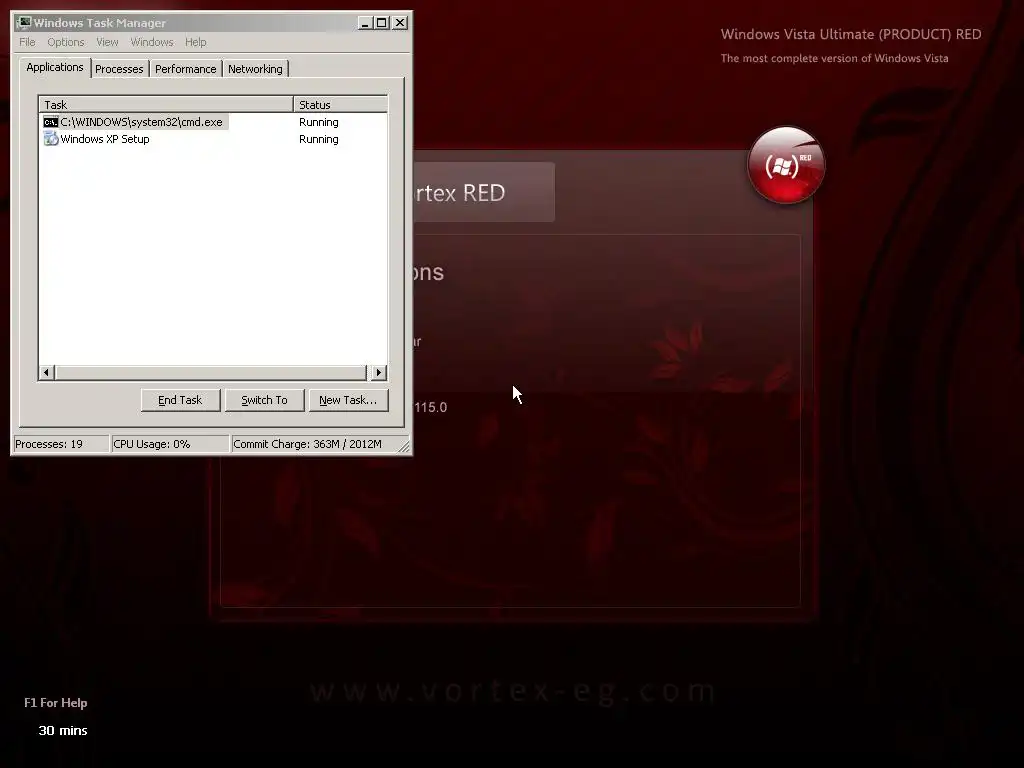Click the CPU Usage: 0% status entry
Image resolution: width=1024 pixels, height=768 pixels.
coord(170,444)
